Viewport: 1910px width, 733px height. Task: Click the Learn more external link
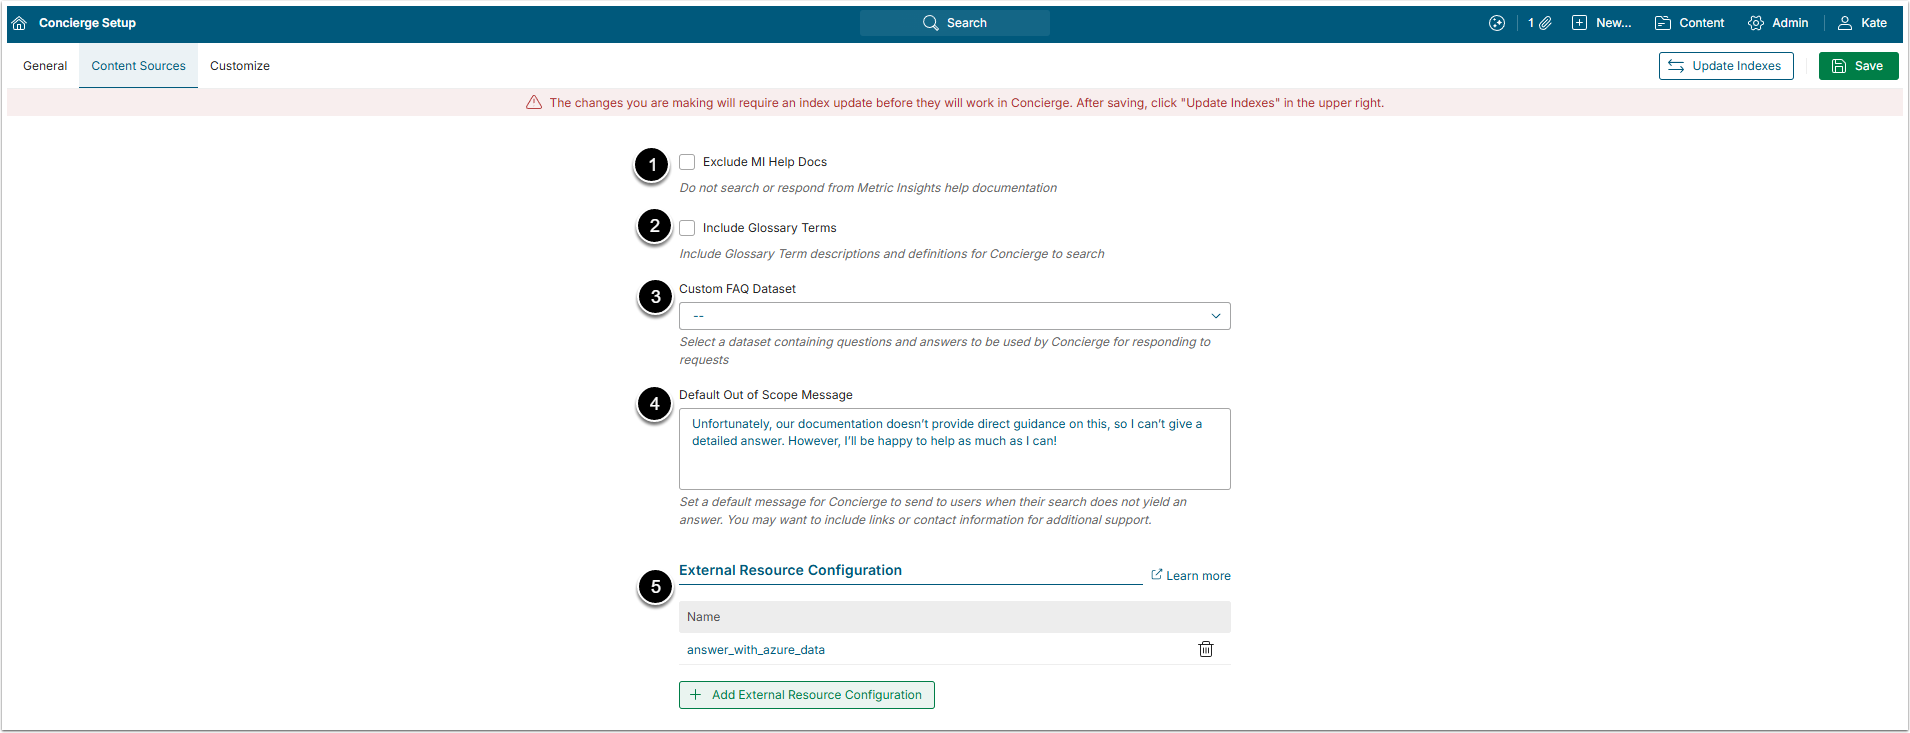tap(1190, 575)
